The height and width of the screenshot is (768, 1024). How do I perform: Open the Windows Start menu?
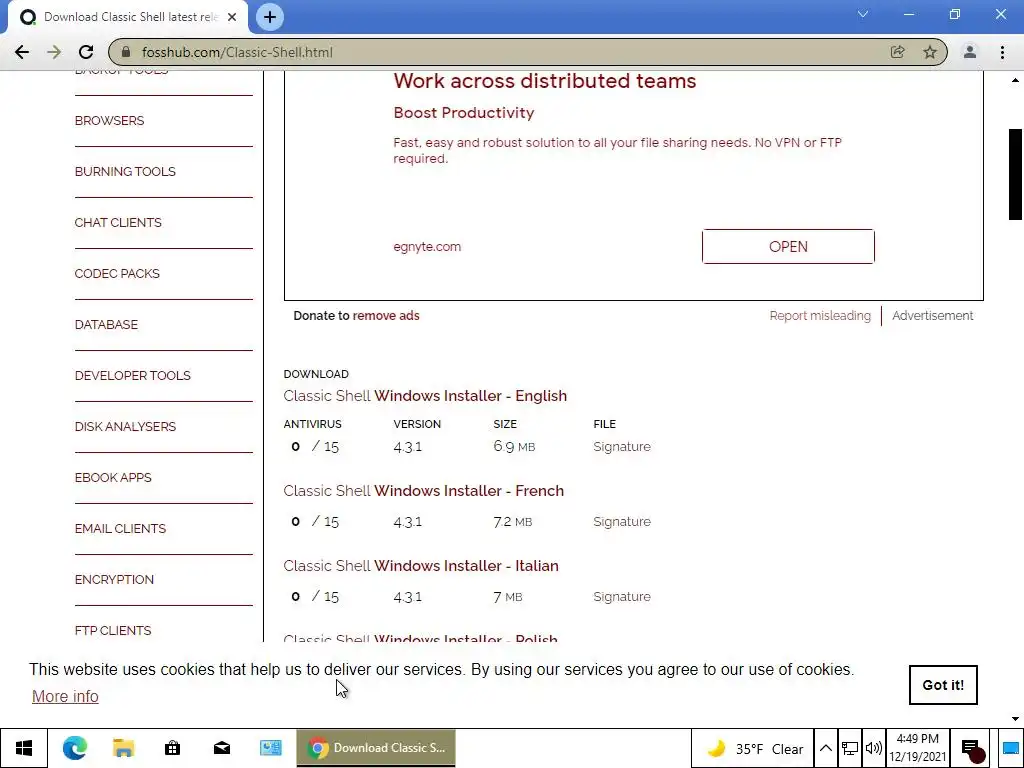tap(24, 748)
